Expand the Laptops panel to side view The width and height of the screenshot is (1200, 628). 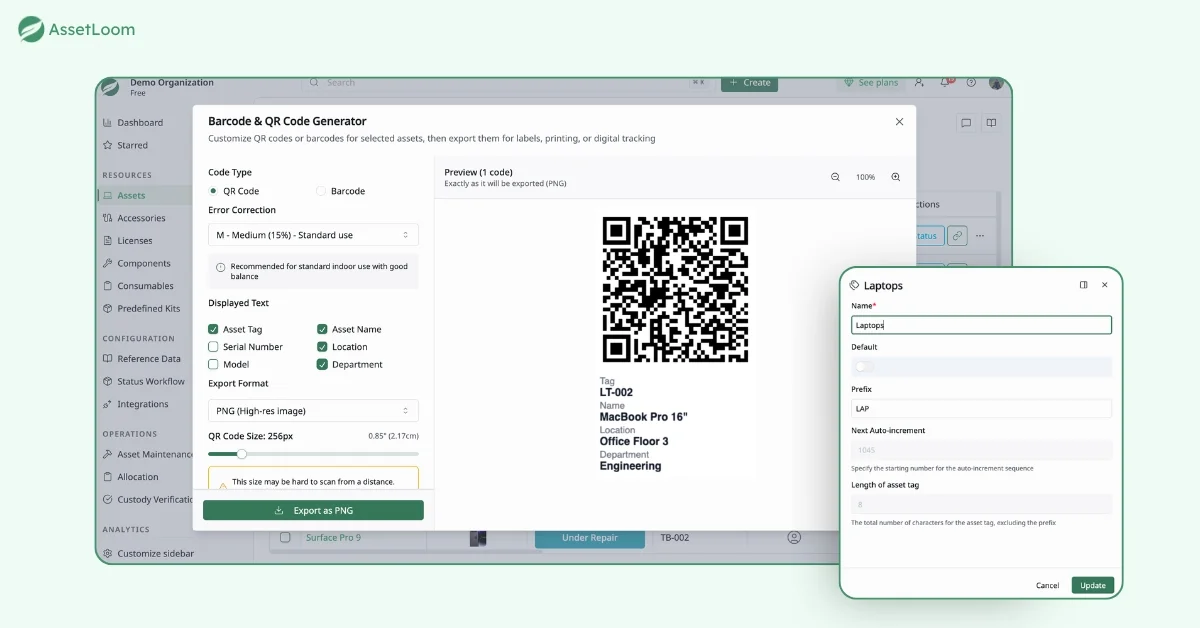click(x=1083, y=285)
